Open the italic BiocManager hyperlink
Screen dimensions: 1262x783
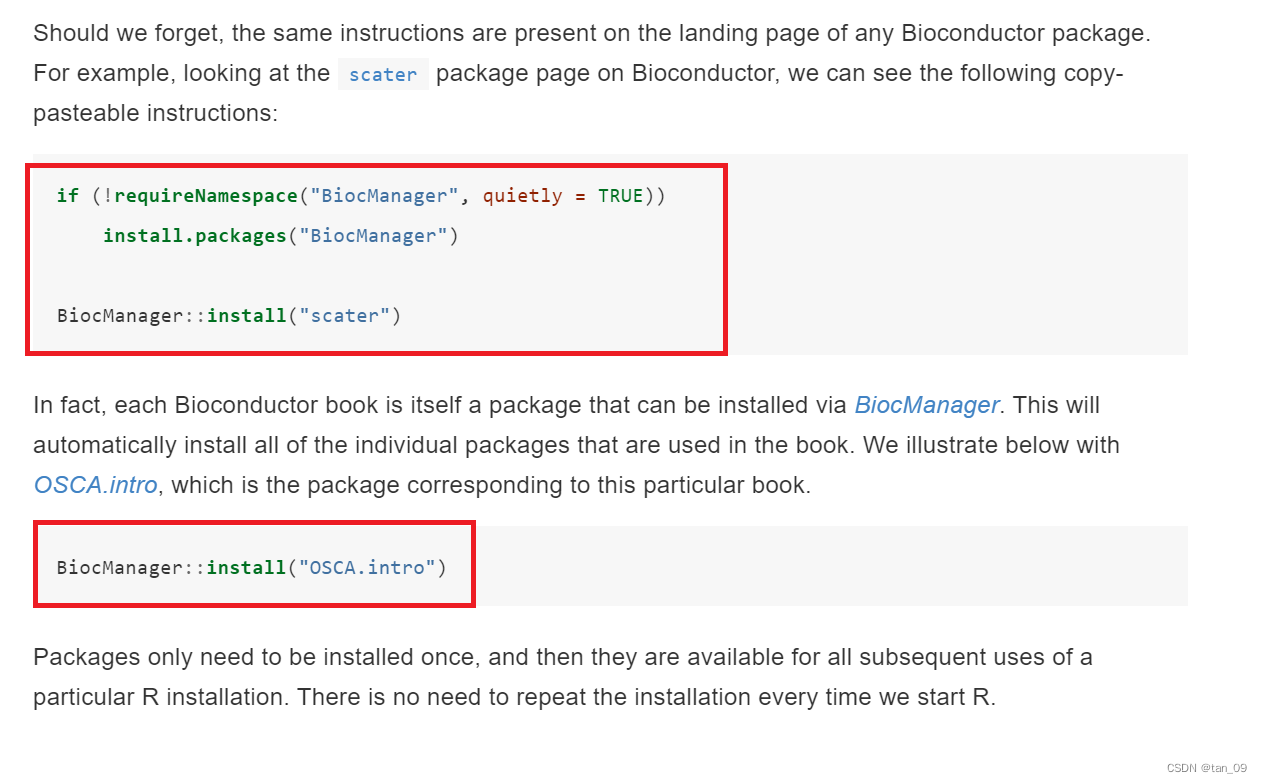coord(926,405)
